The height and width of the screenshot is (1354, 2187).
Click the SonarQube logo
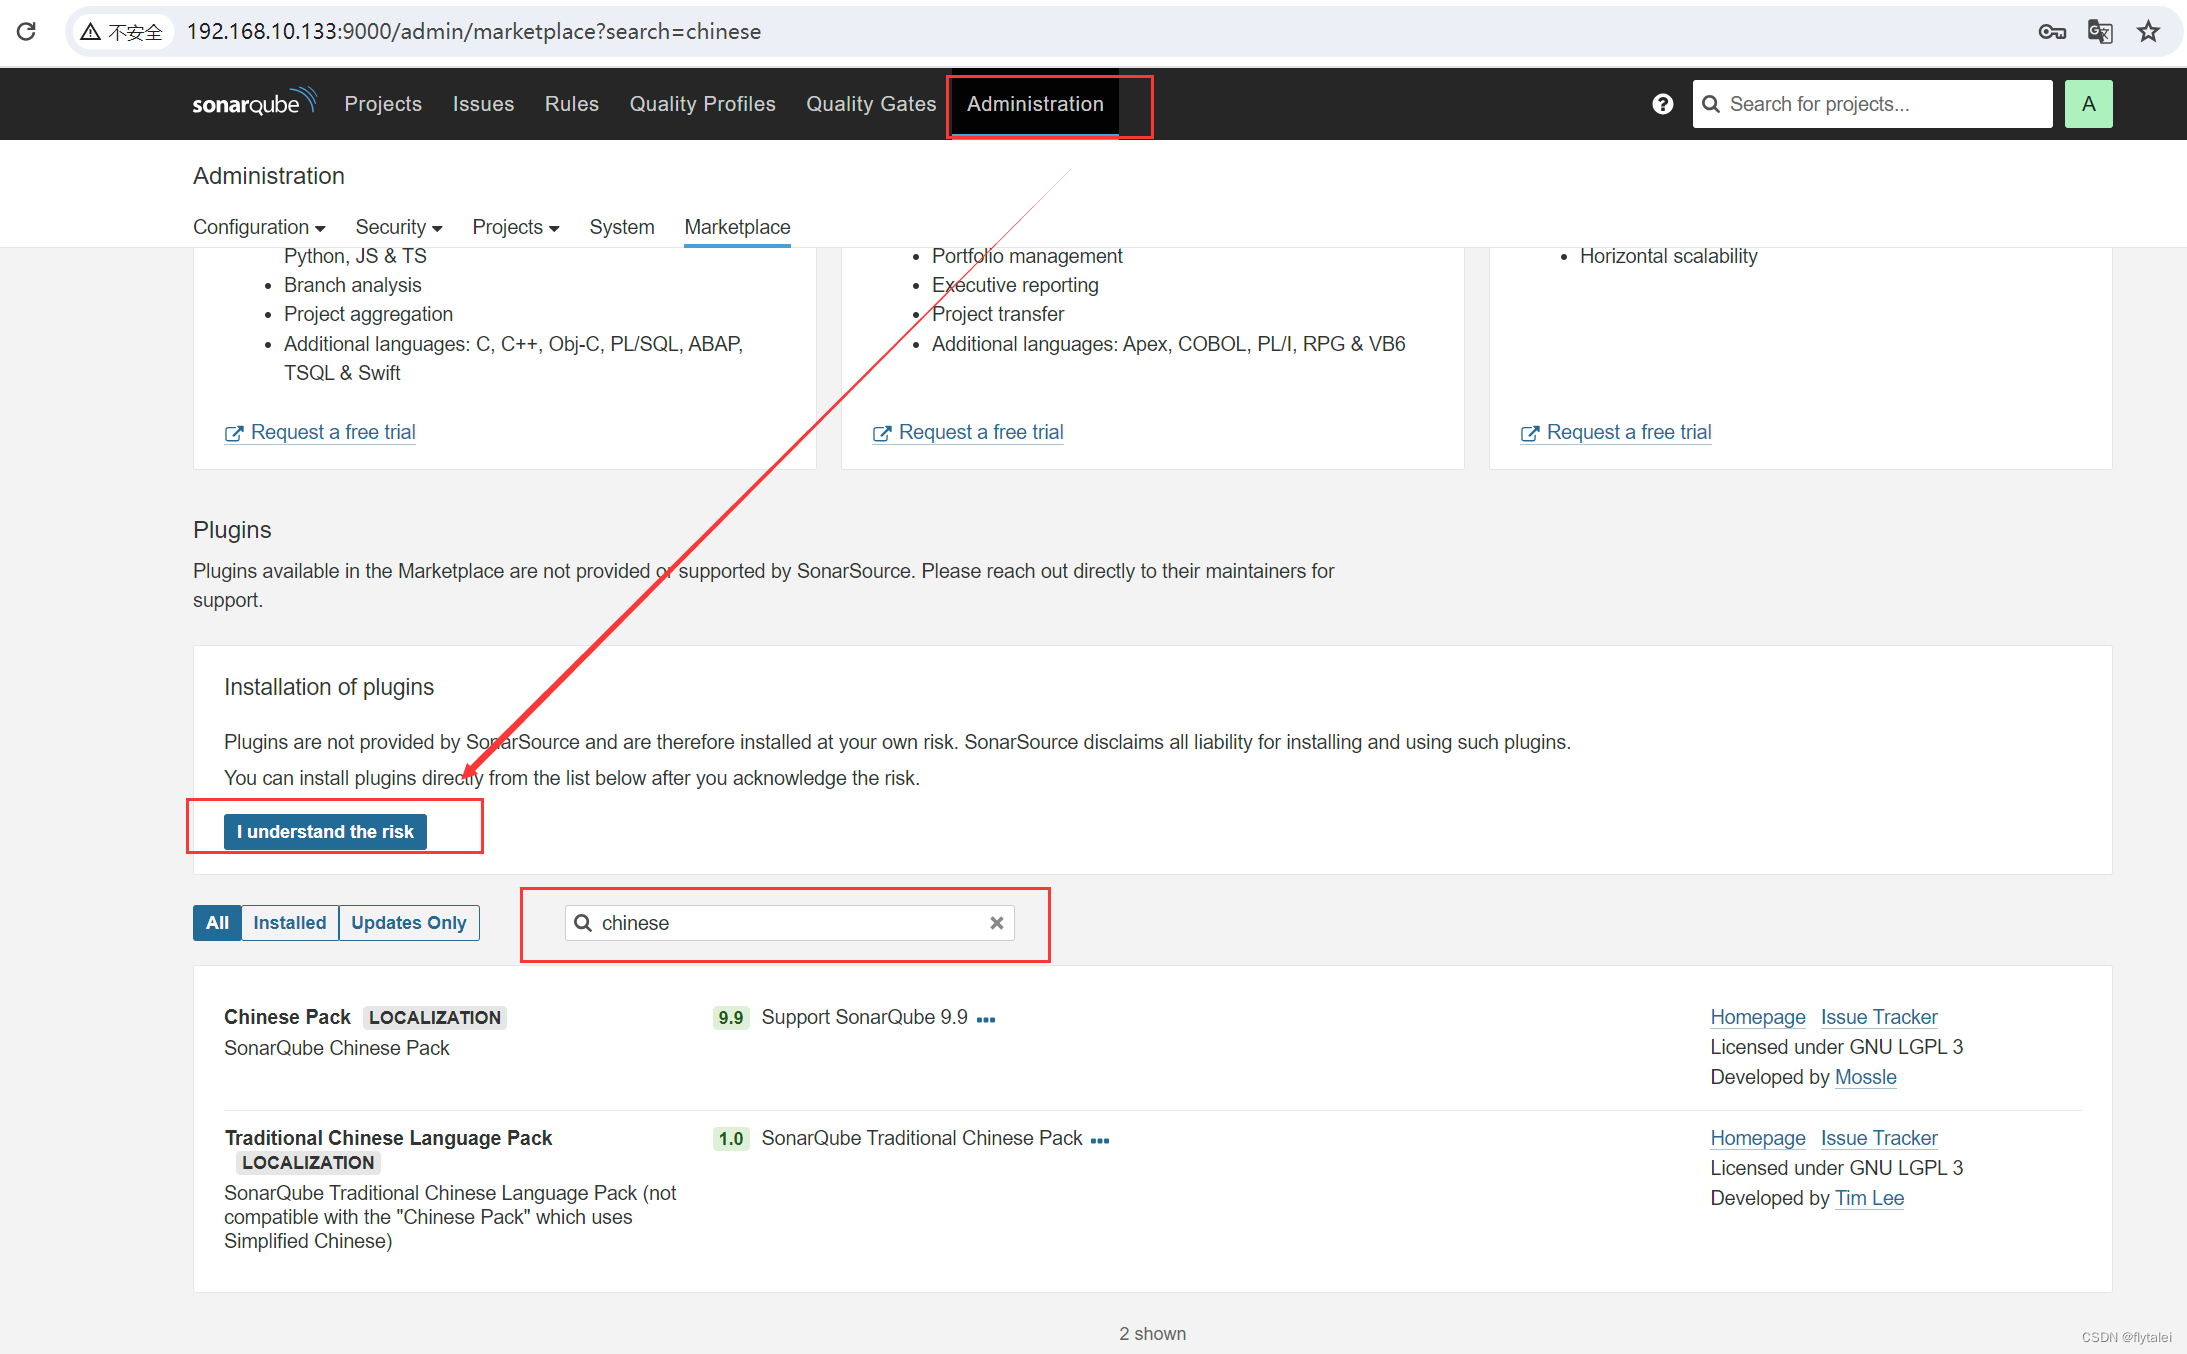coord(254,102)
